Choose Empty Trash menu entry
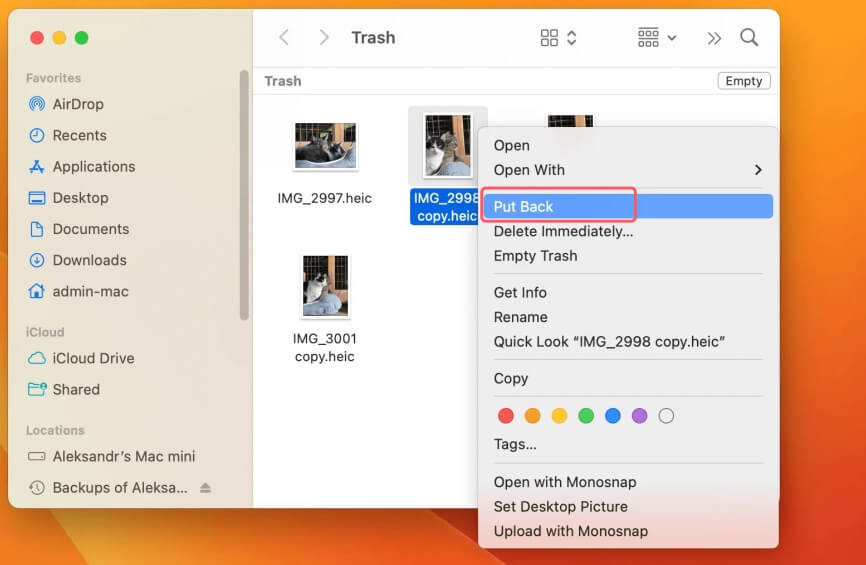 (535, 256)
